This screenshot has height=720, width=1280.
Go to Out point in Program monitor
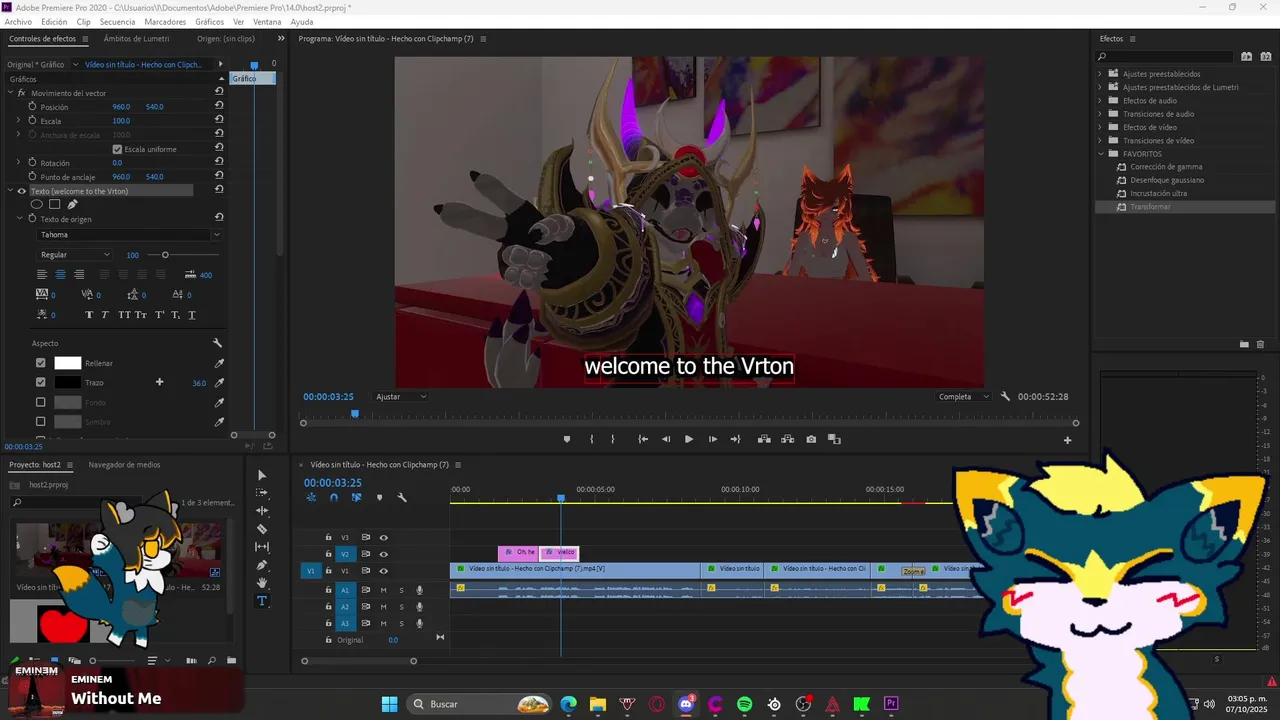(736, 439)
